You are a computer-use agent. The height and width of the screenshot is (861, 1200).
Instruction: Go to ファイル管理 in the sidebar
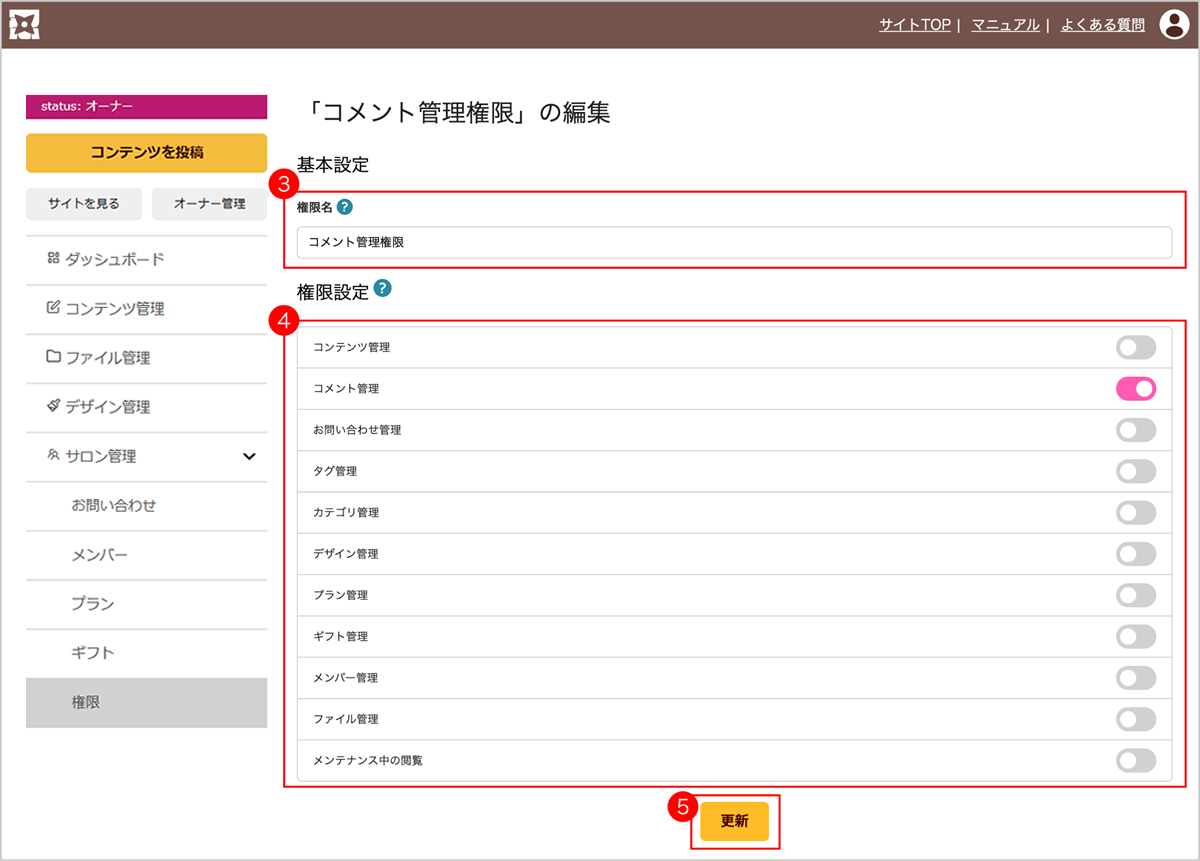[x=107, y=358]
